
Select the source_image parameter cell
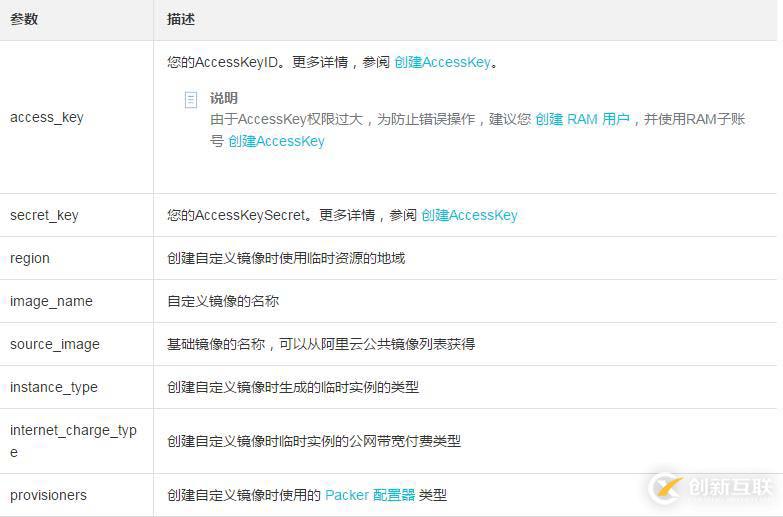click(55, 344)
